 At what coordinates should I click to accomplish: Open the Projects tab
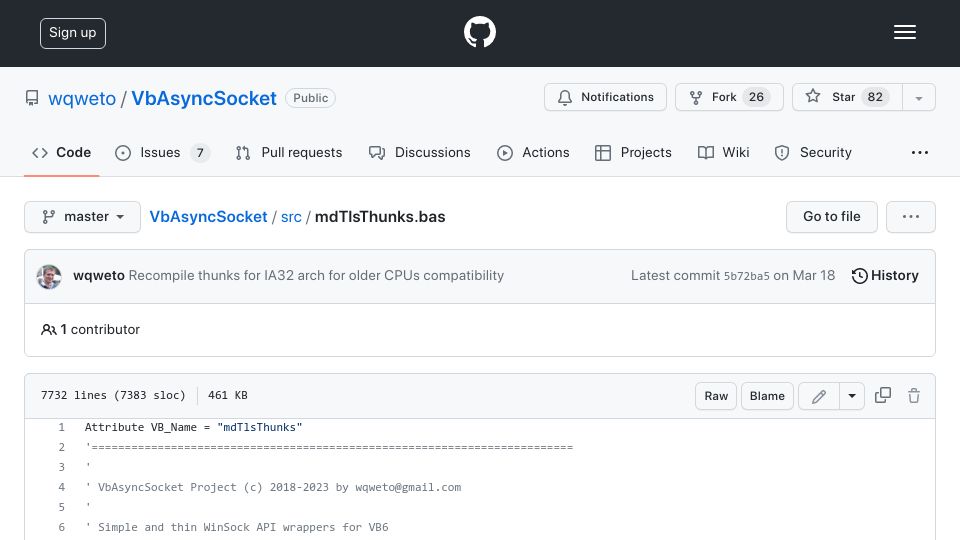(633, 152)
